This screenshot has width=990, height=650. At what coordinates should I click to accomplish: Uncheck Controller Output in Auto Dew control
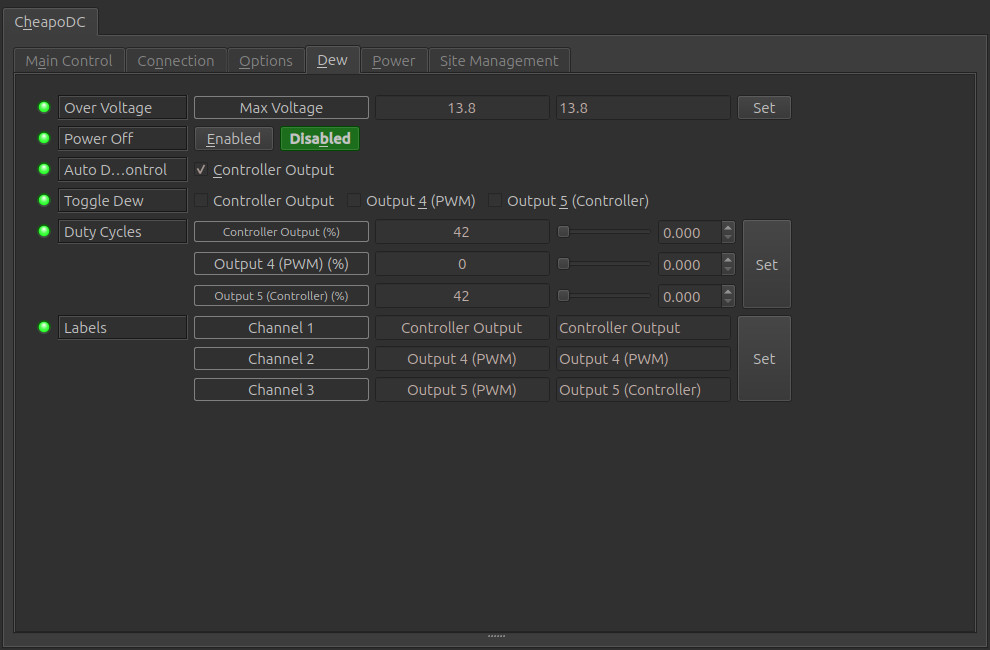202,170
